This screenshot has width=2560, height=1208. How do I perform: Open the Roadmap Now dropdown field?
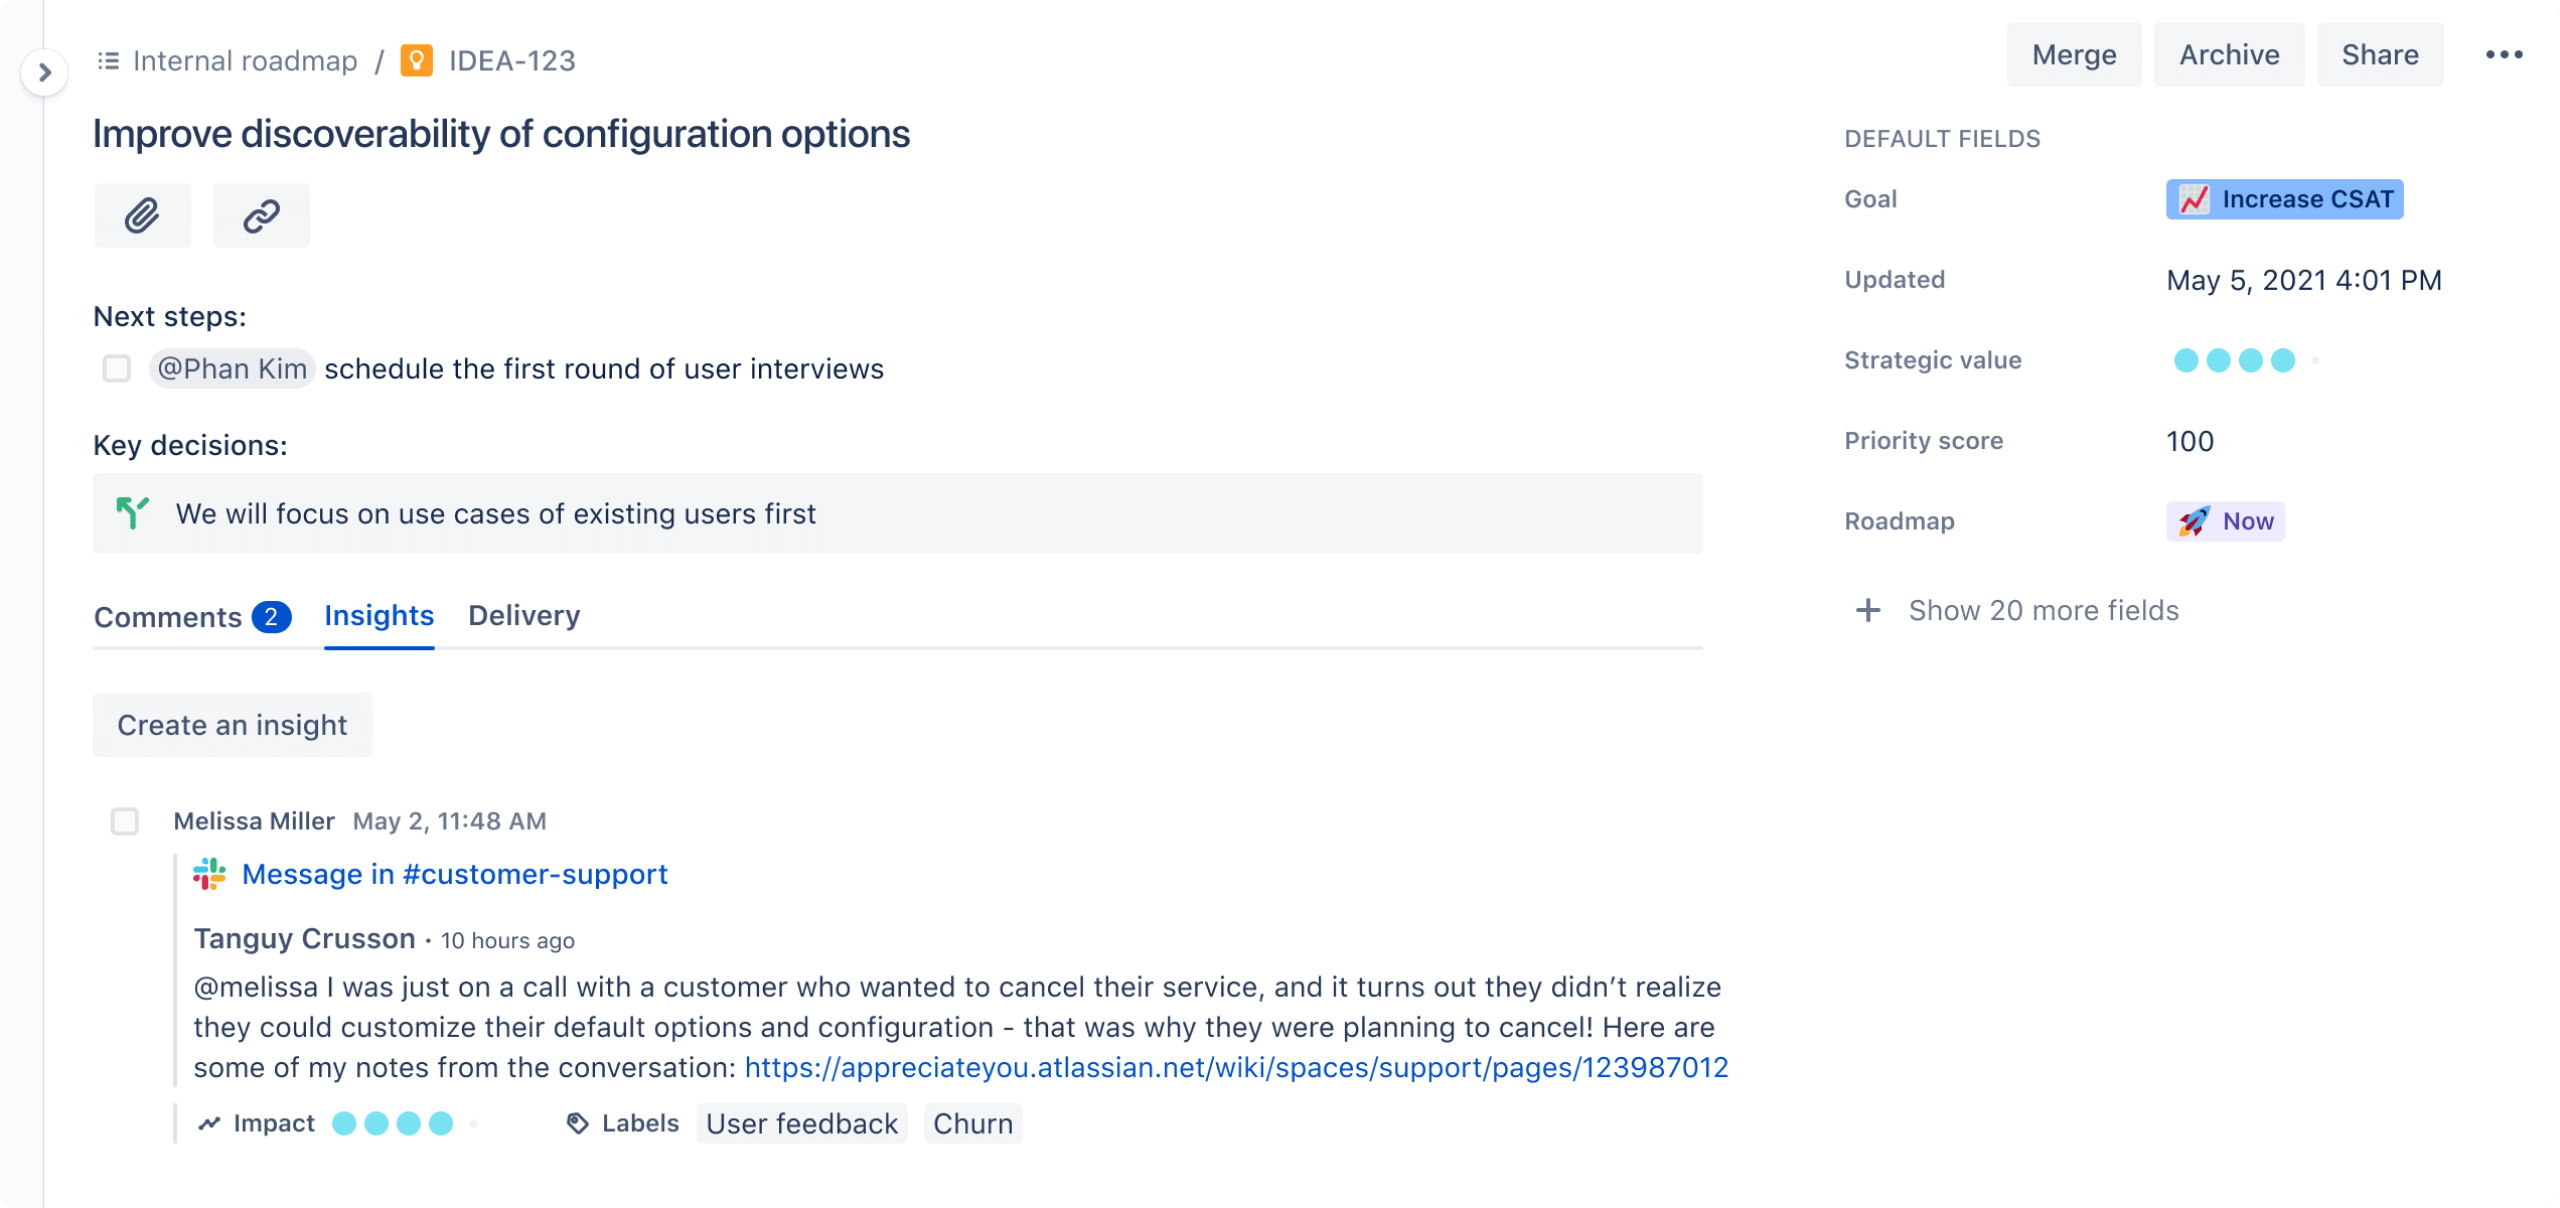[x=2225, y=521]
